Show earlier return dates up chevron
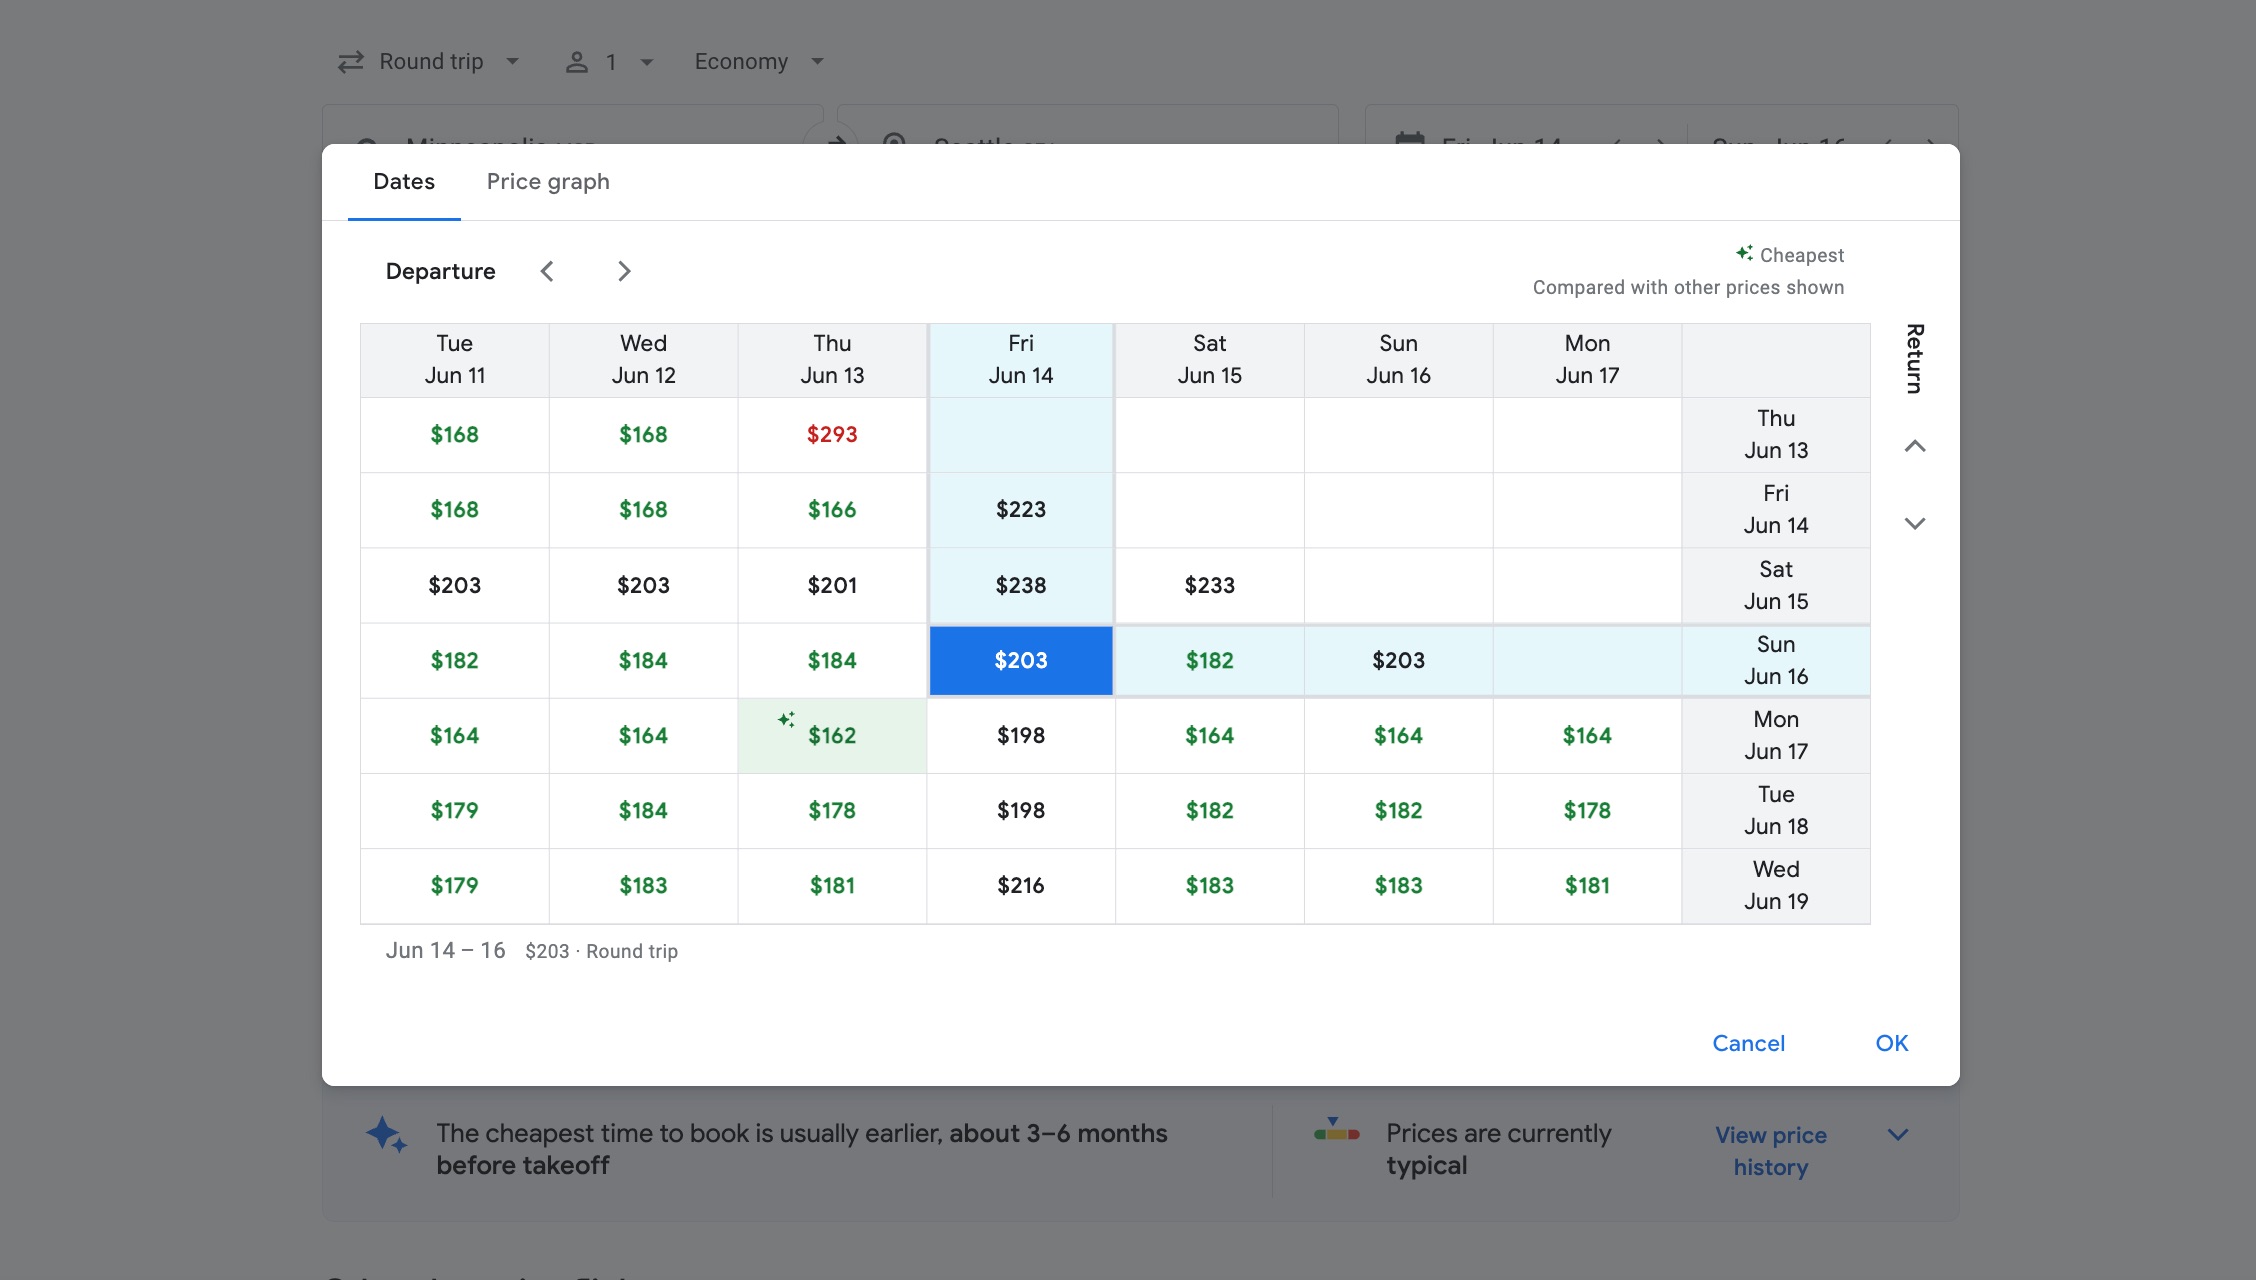This screenshot has width=2256, height=1280. (1915, 446)
